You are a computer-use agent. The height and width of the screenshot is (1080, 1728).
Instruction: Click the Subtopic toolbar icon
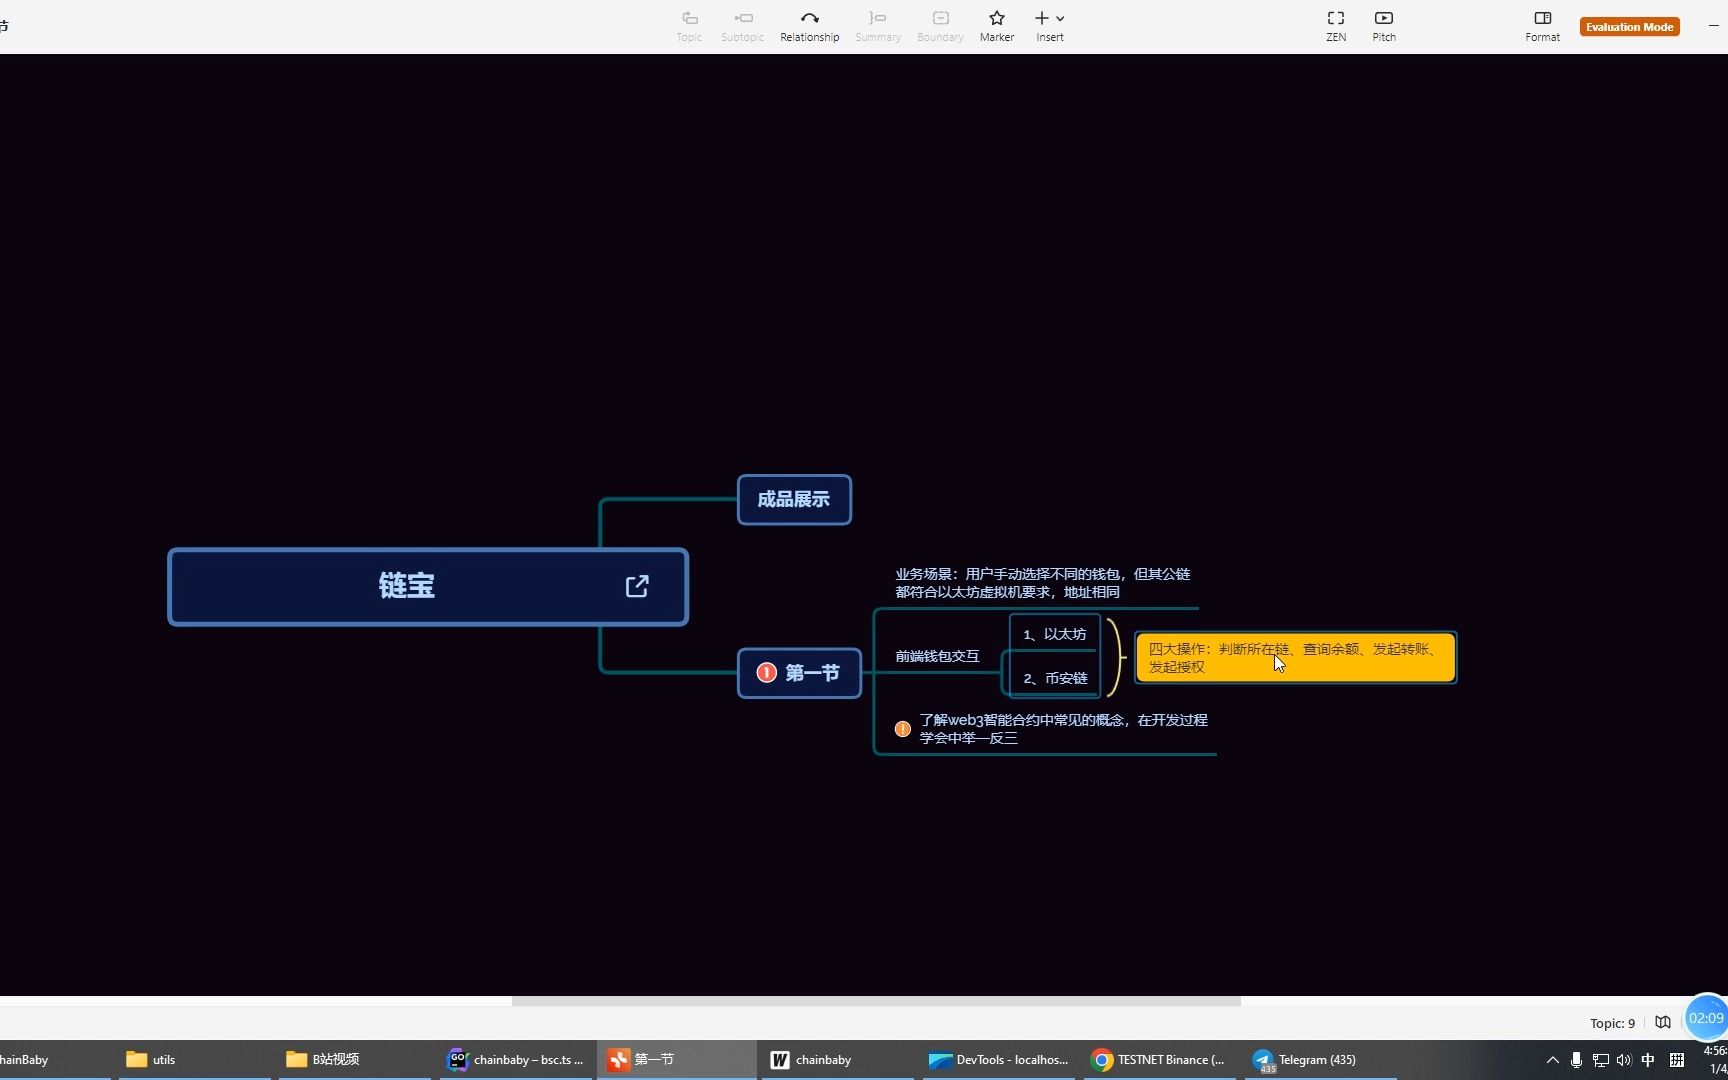742,26
